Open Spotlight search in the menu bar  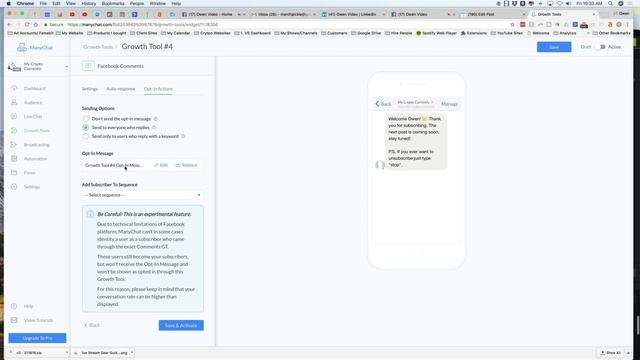point(611,3)
